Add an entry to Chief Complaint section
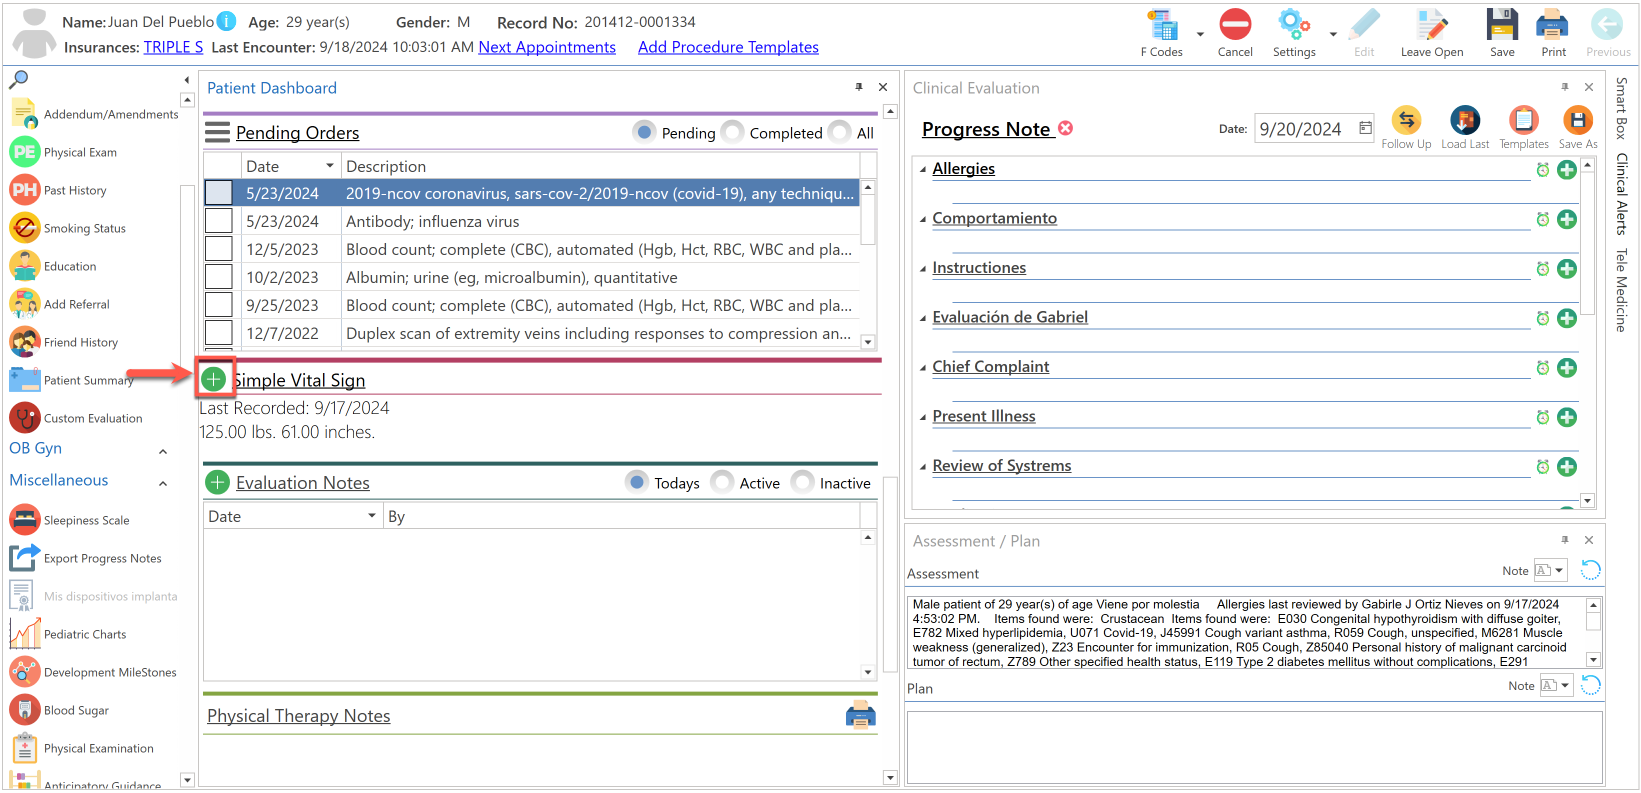The image size is (1641, 793). click(1567, 367)
